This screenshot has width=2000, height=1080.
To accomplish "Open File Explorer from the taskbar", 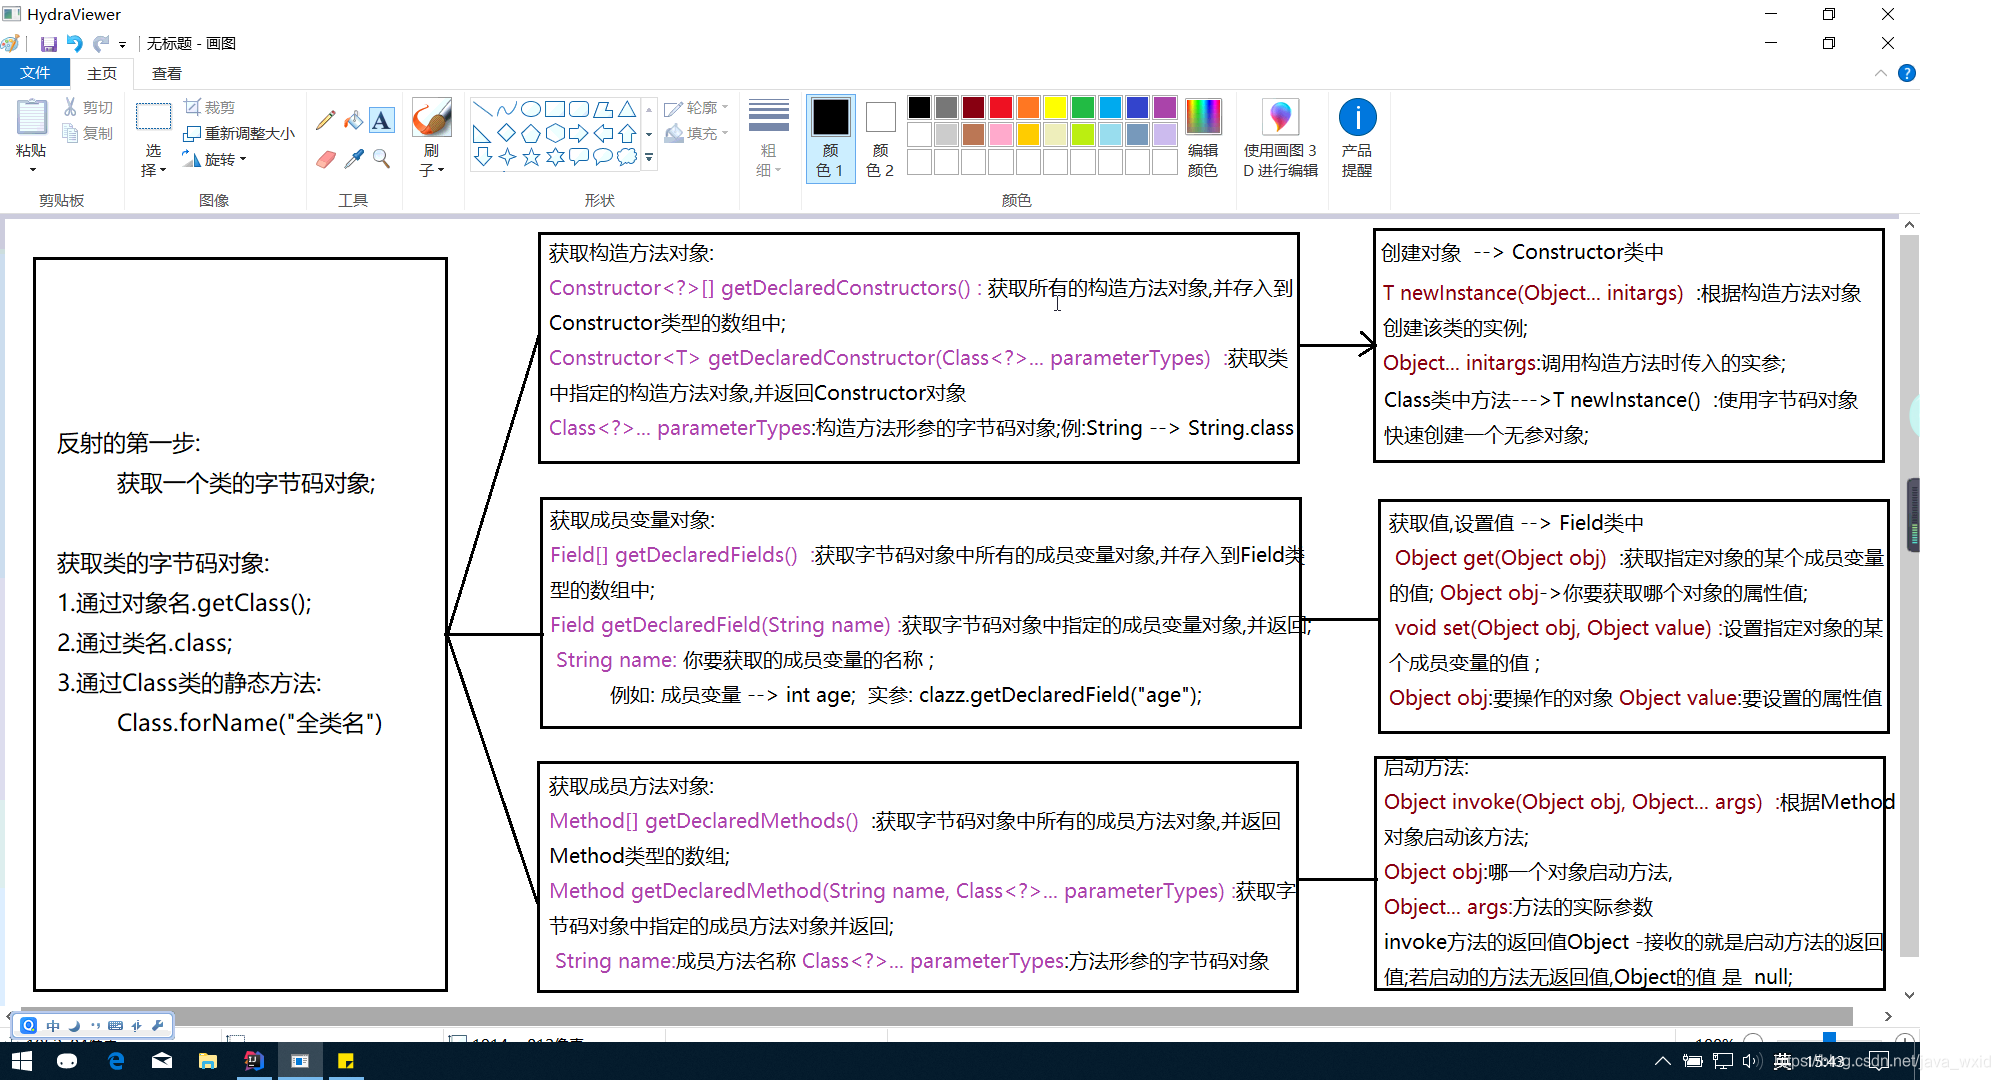I will coord(208,1061).
